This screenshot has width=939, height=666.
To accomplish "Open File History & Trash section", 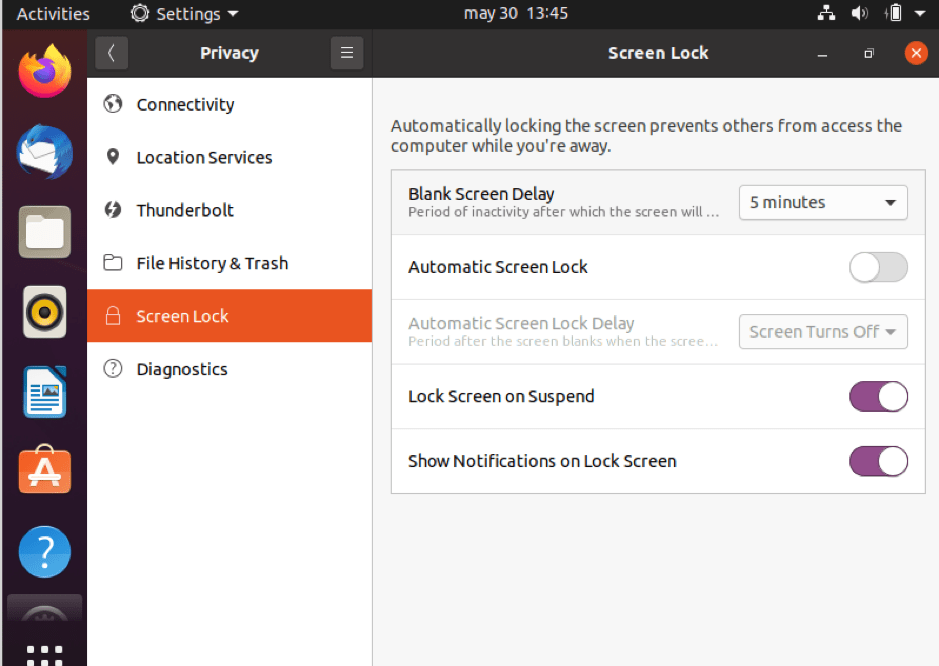I will click(x=212, y=264).
